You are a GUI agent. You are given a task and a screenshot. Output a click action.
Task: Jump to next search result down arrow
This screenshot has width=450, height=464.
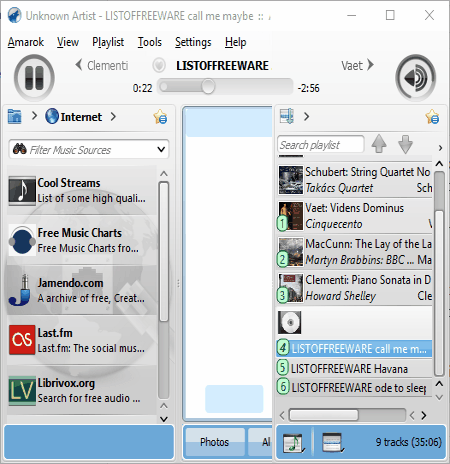click(x=405, y=144)
